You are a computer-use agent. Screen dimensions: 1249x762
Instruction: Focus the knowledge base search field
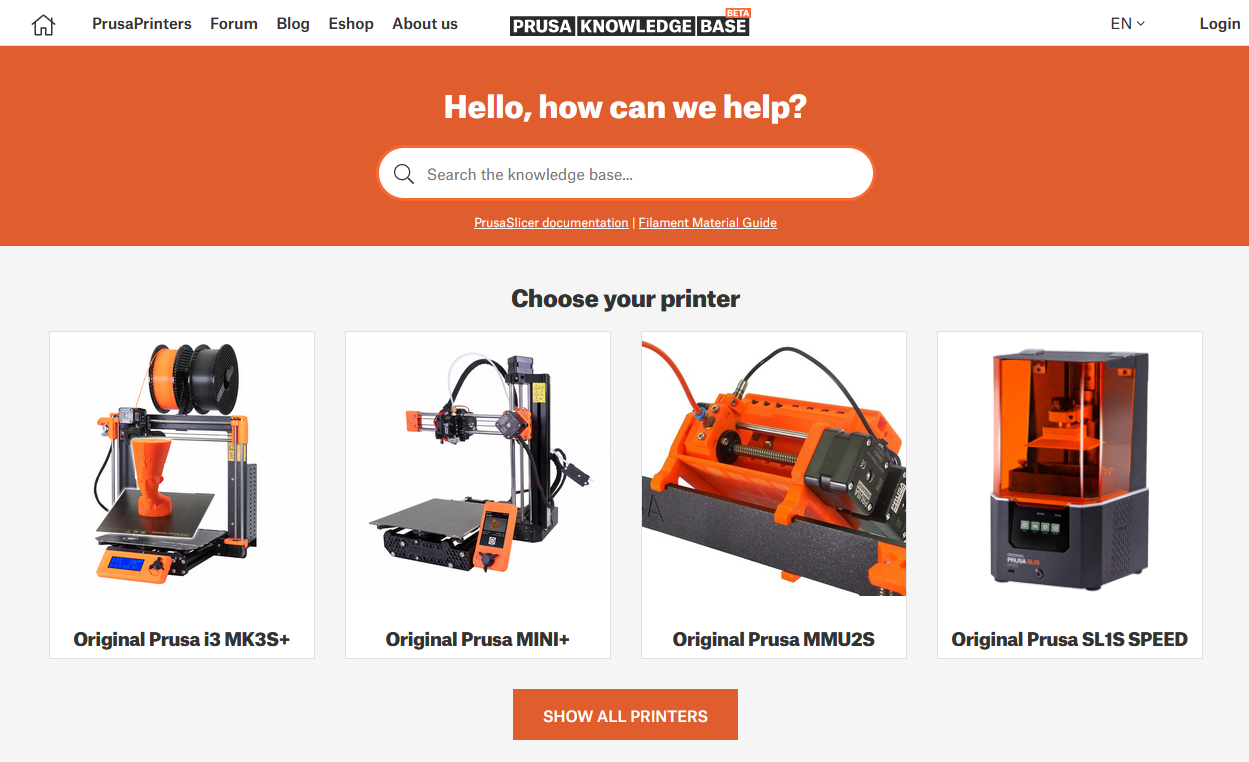tap(626, 174)
